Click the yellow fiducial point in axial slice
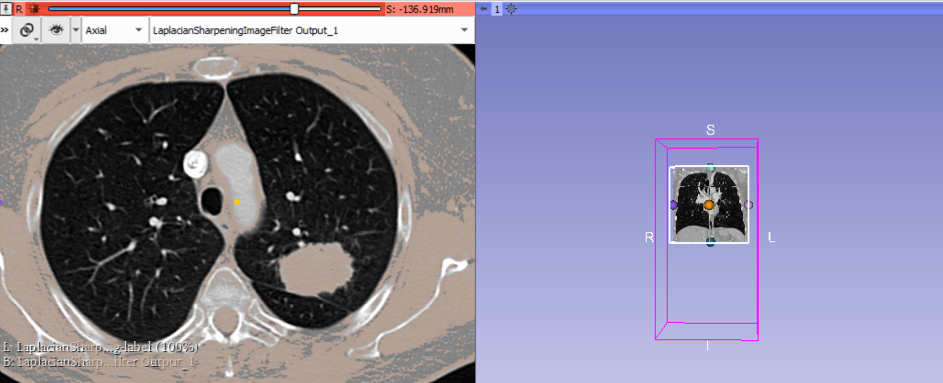 point(237,202)
